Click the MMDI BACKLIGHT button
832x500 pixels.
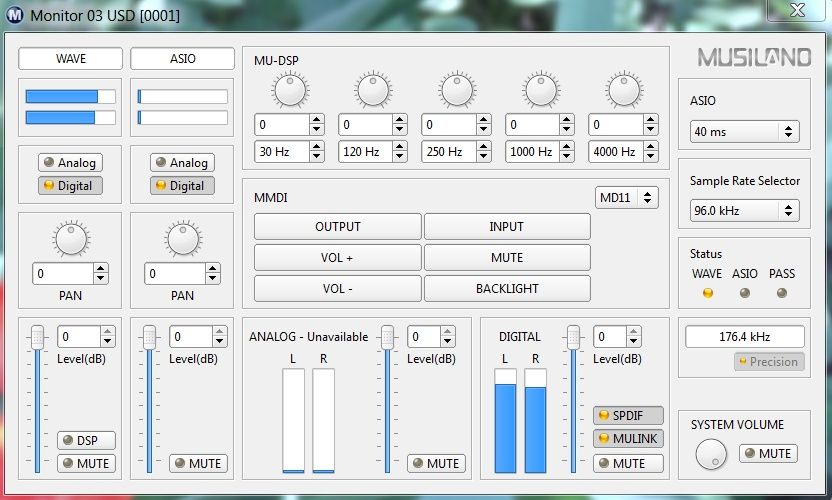pos(507,289)
